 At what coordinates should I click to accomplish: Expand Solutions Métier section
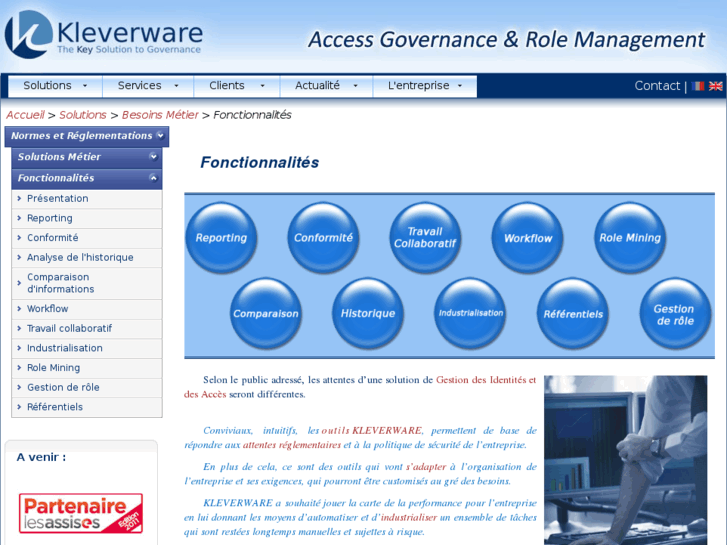(87, 157)
